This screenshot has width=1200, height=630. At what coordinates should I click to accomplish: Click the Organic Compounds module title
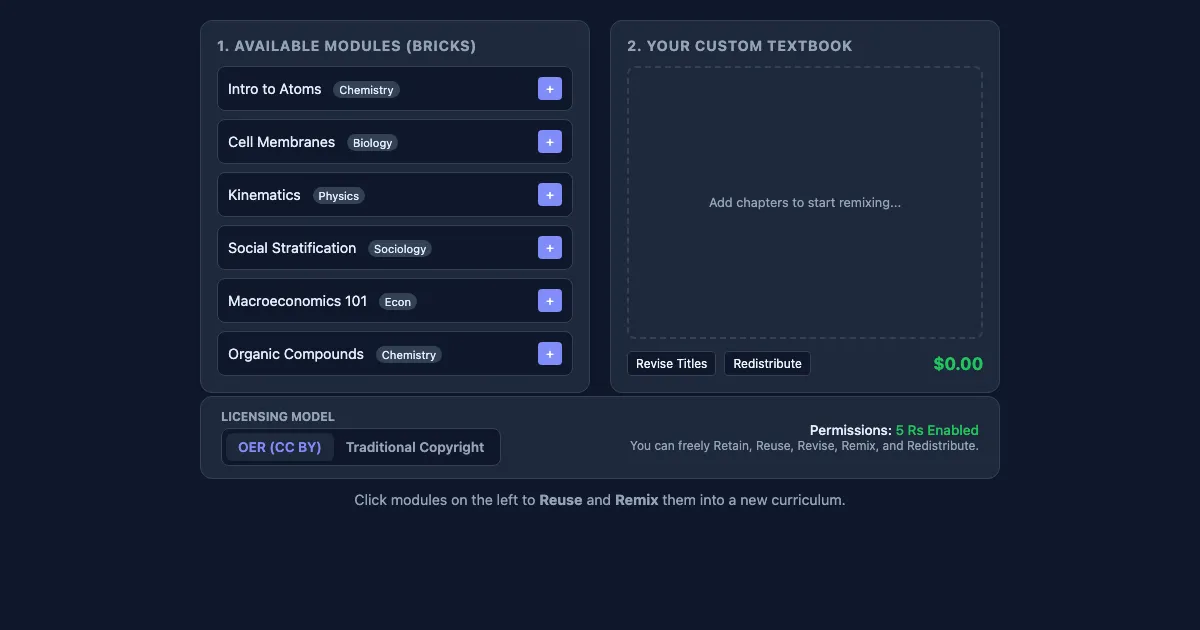296,354
